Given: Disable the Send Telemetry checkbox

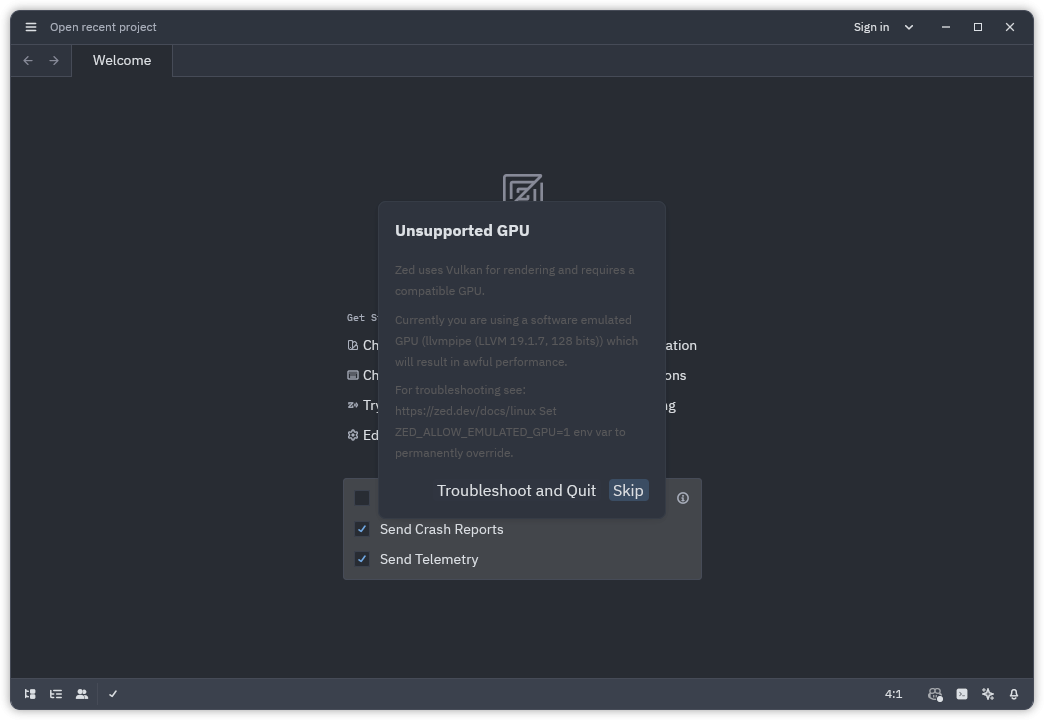Looking at the screenshot, I should (362, 559).
